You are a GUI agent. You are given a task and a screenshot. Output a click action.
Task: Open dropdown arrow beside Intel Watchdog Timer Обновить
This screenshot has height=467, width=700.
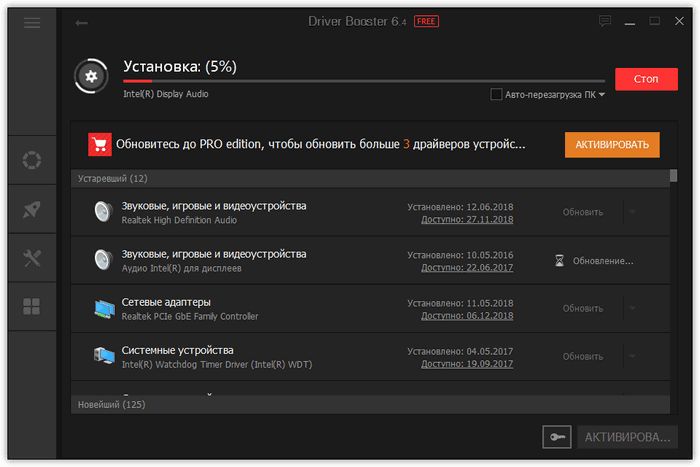tap(632, 356)
